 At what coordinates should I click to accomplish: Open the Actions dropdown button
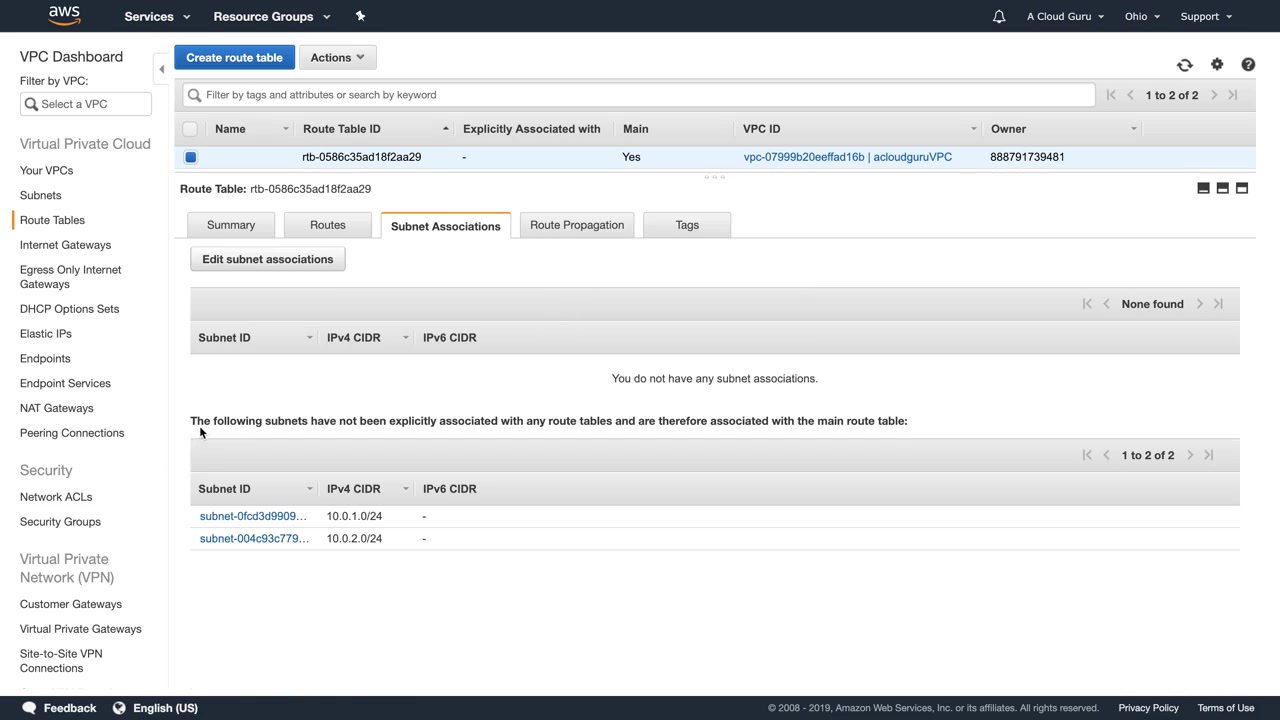tap(337, 57)
